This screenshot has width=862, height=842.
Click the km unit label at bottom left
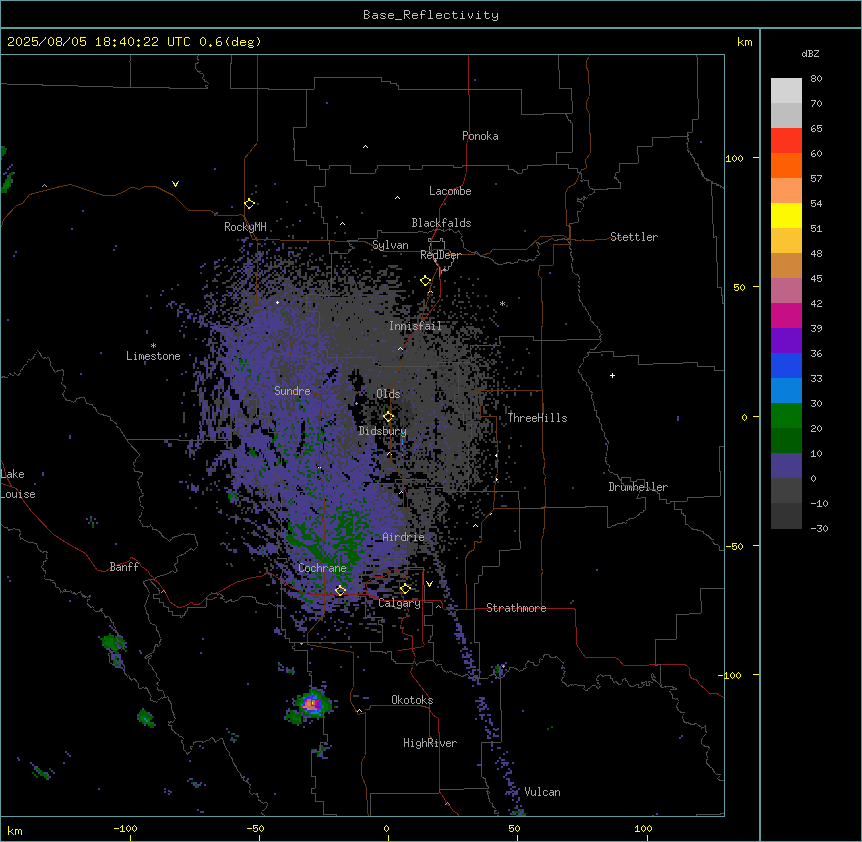click(15, 830)
